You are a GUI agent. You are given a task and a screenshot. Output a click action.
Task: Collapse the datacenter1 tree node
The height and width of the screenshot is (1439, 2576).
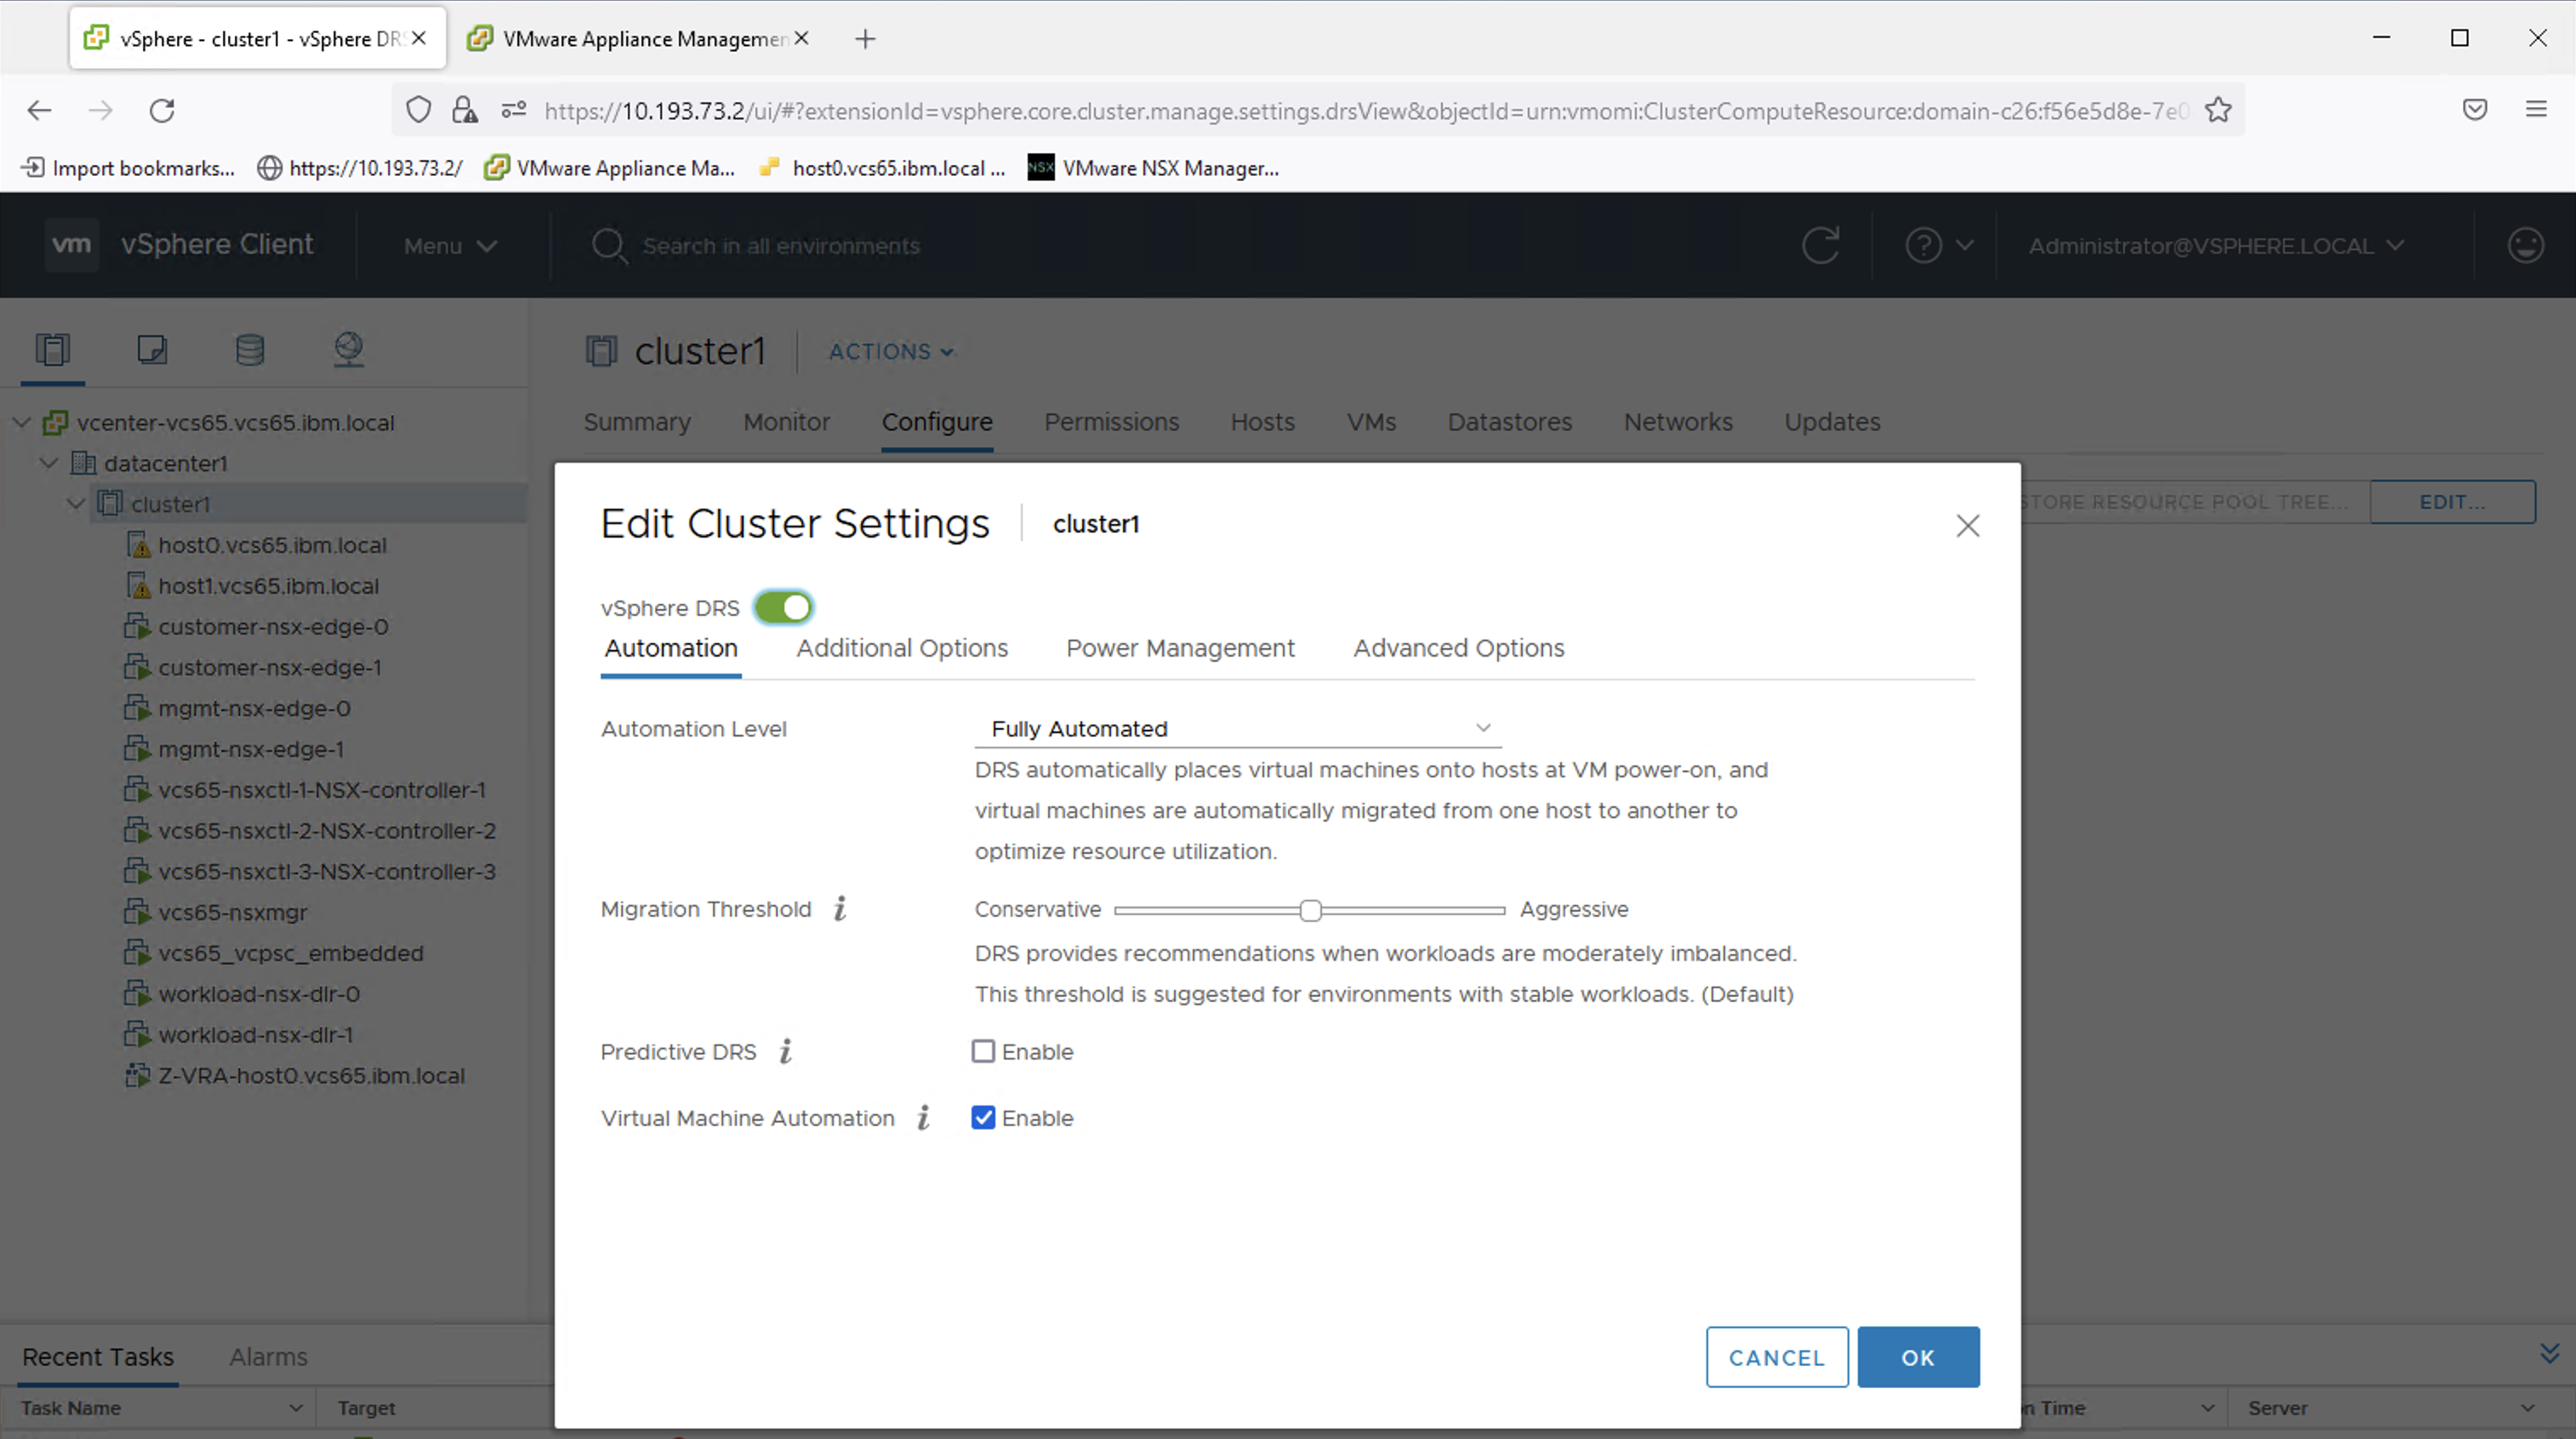49,463
